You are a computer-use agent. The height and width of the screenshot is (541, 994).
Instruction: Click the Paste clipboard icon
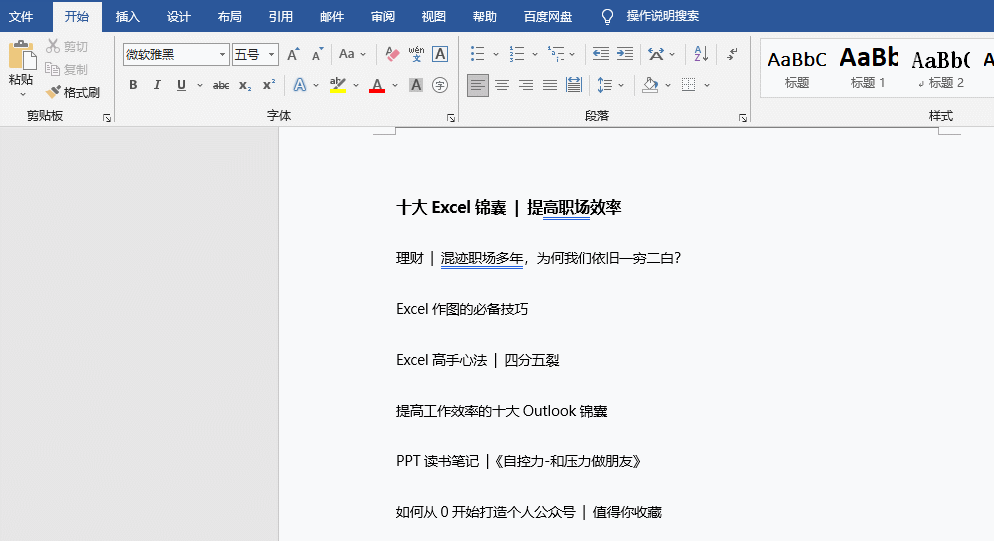[22, 55]
